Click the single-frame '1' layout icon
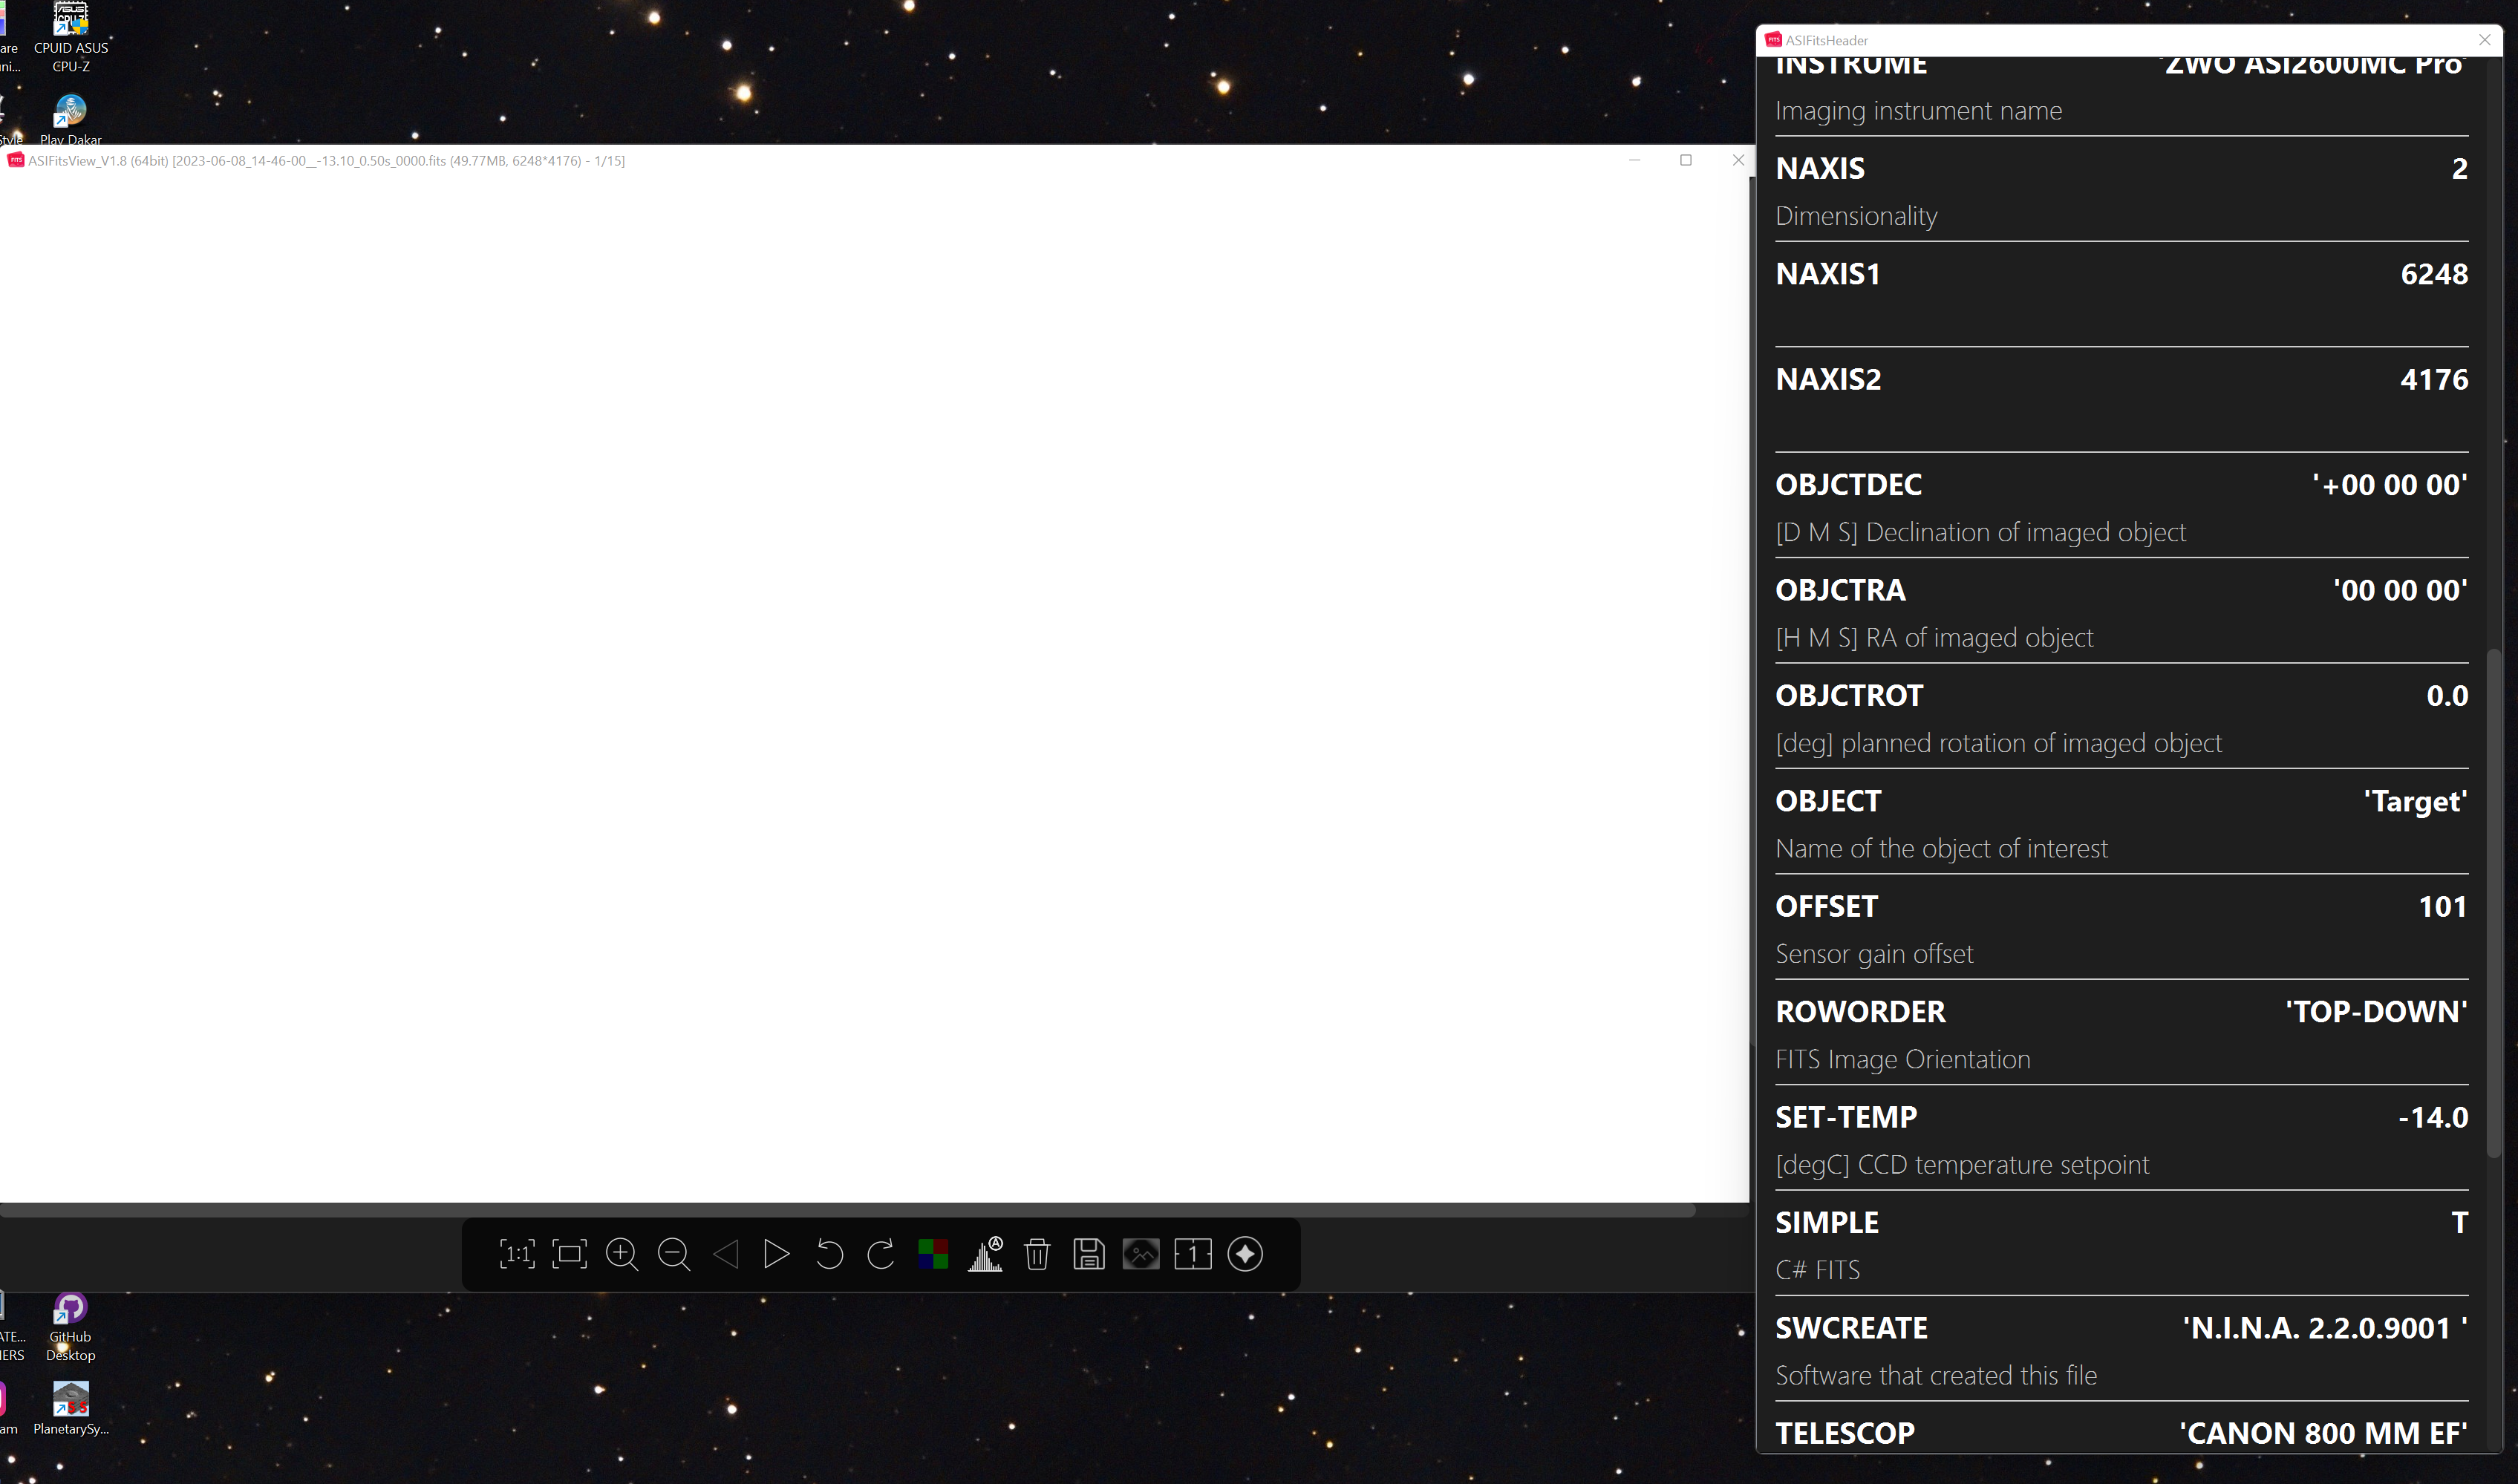This screenshot has width=2518, height=1484. (1193, 1254)
